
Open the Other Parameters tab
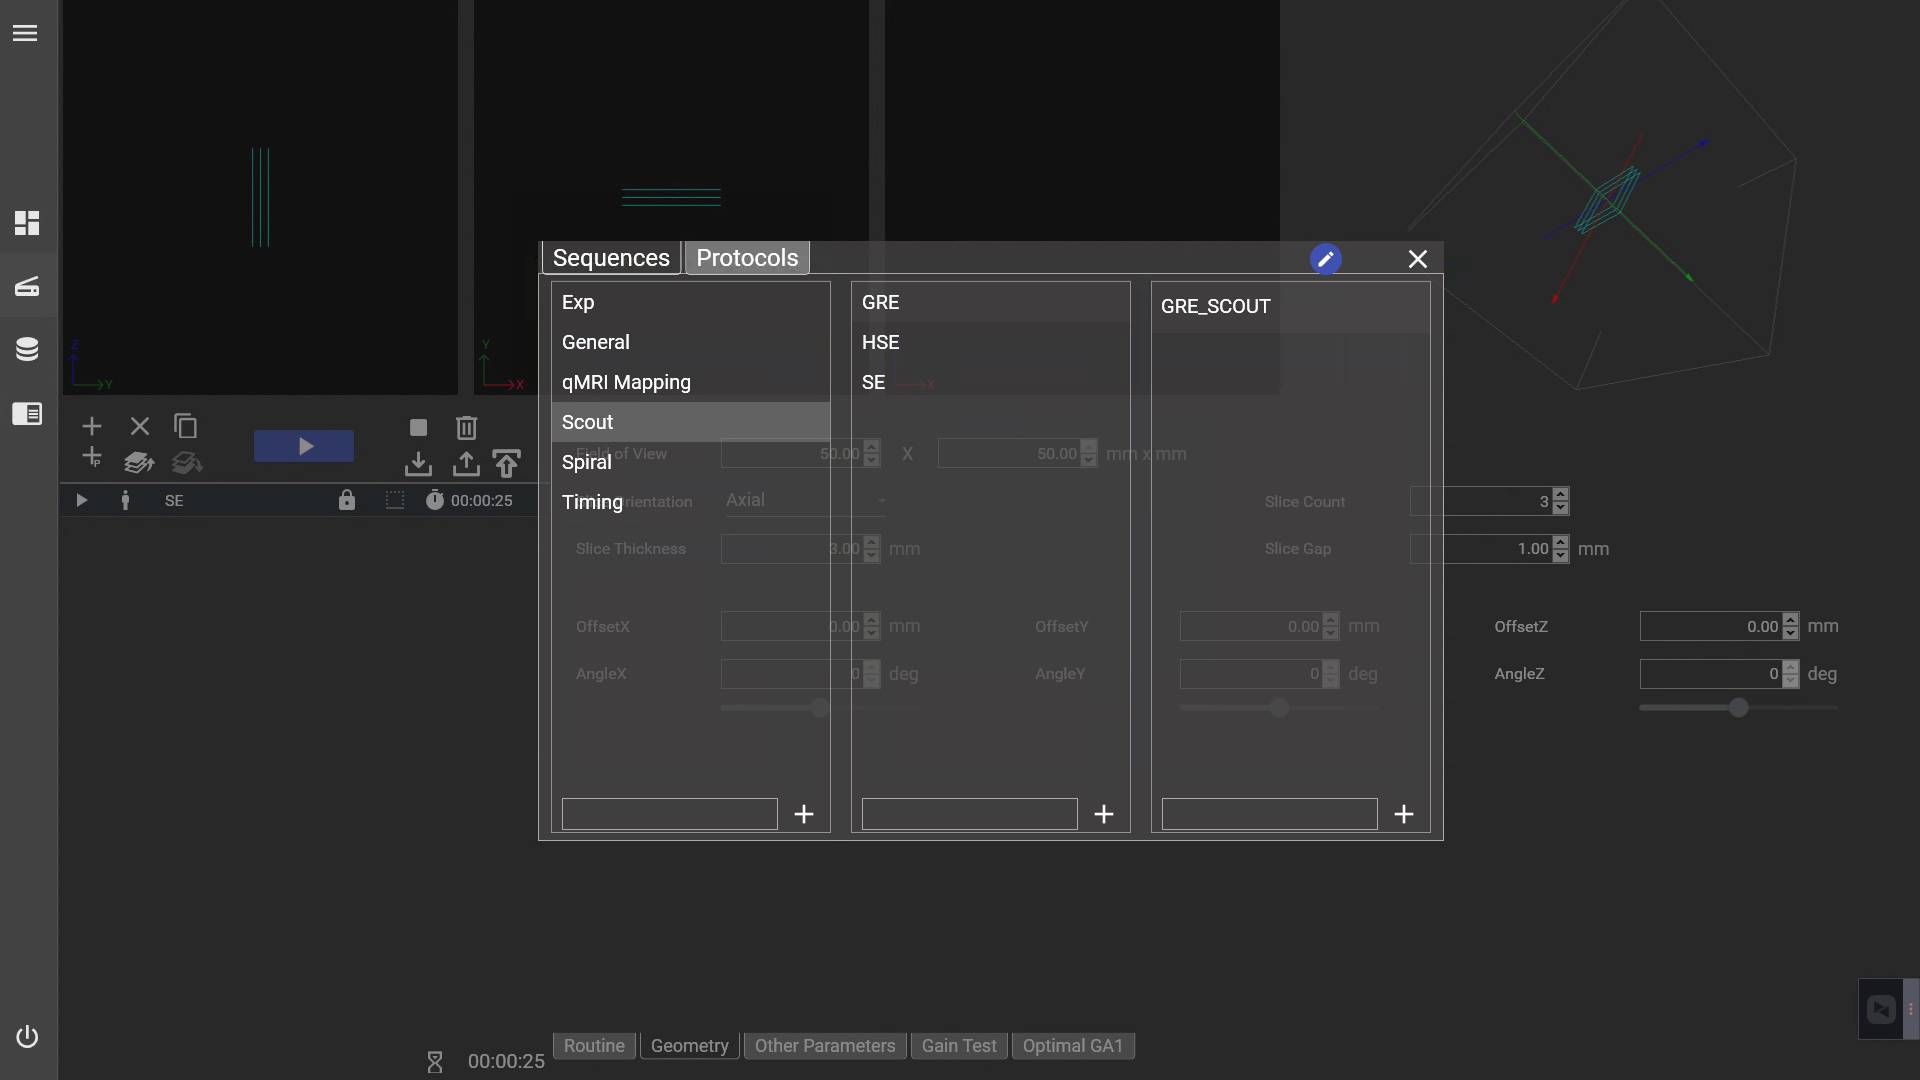click(x=824, y=1045)
